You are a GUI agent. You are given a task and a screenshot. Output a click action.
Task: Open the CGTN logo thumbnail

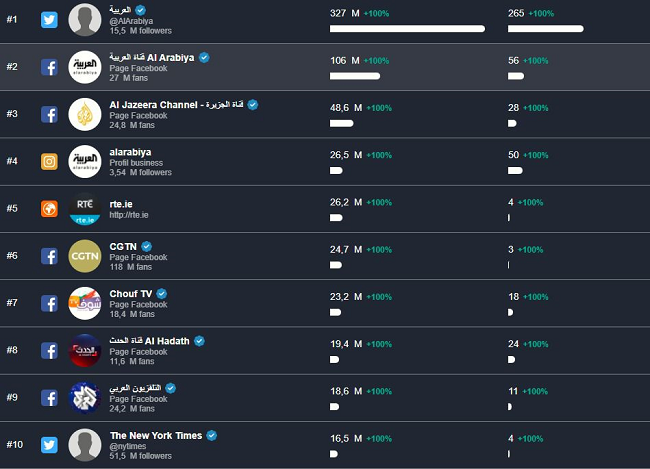[85, 256]
